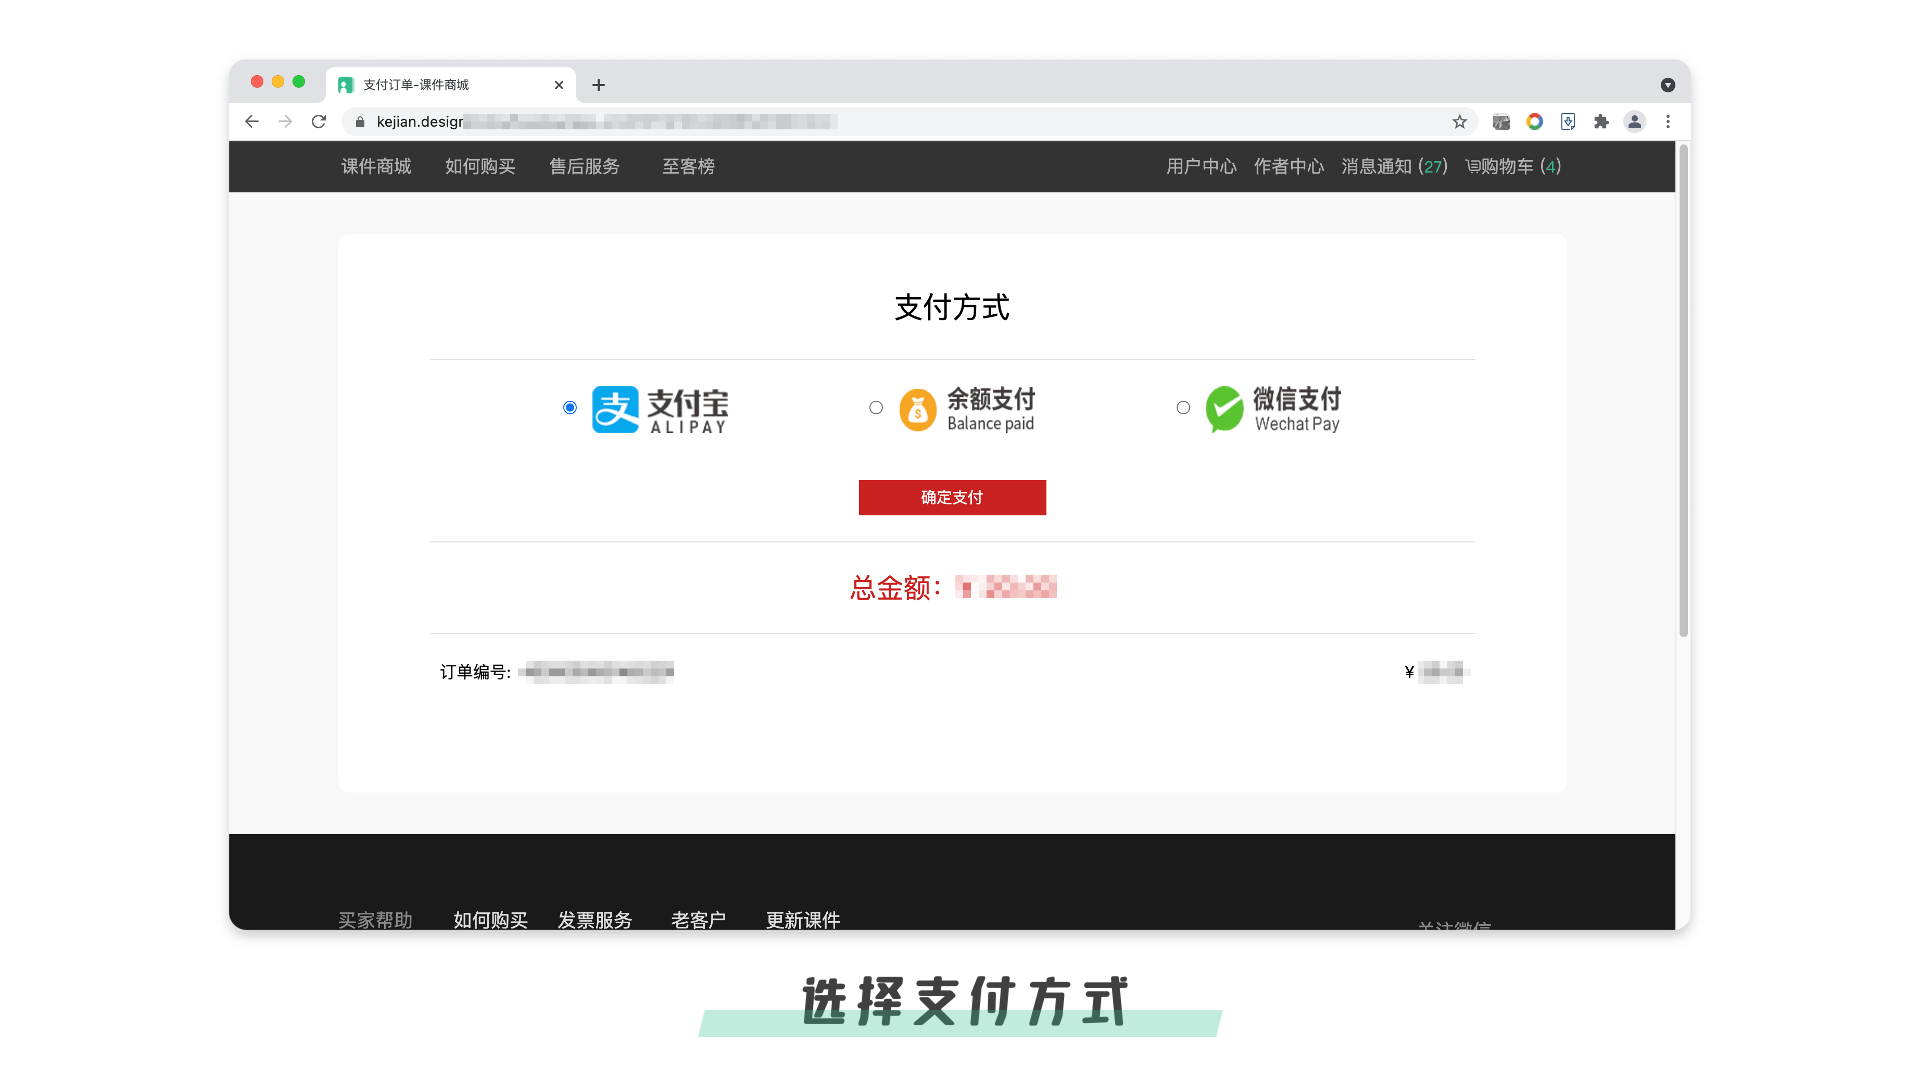The width and height of the screenshot is (1920, 1080).
Task: Select the Wechat Pay radio button
Action: tap(1183, 407)
